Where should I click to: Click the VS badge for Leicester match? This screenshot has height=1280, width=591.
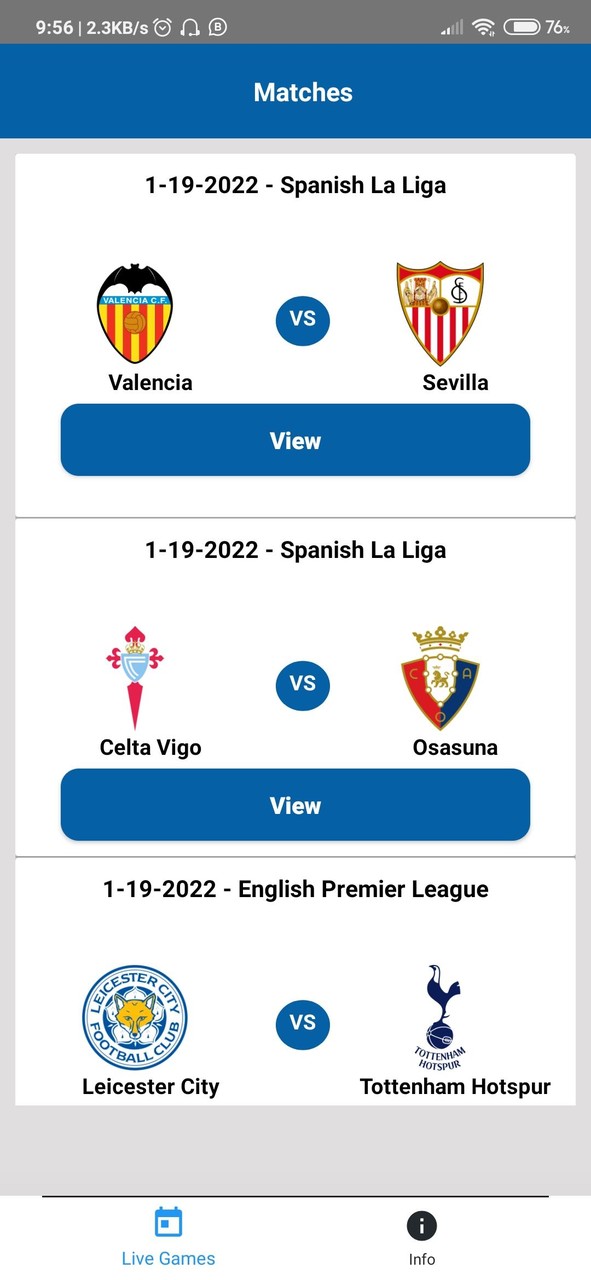(302, 1024)
